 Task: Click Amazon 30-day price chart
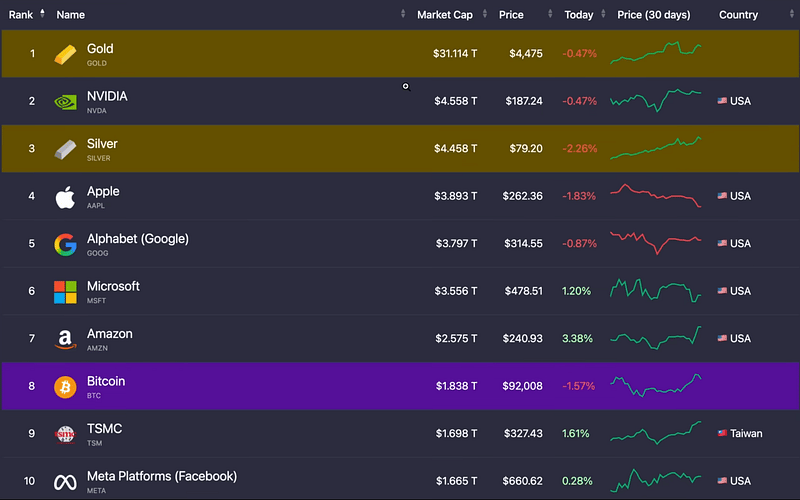click(656, 338)
